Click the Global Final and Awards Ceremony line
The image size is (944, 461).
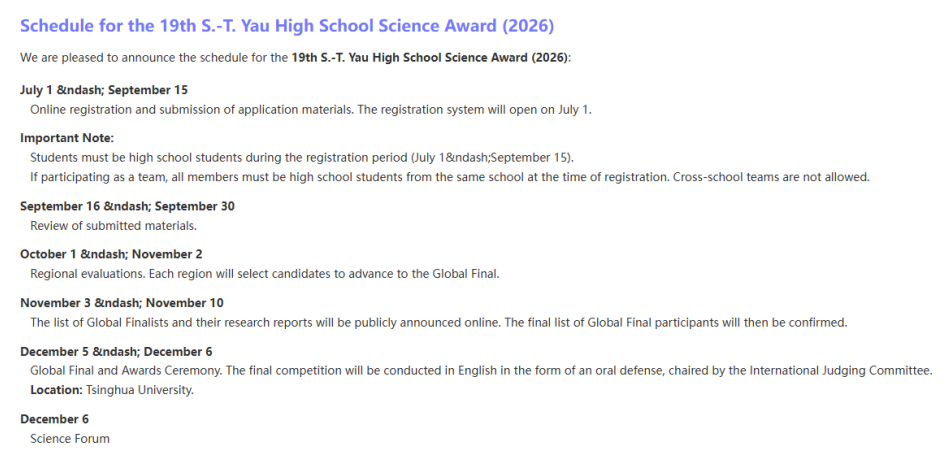pos(480,370)
